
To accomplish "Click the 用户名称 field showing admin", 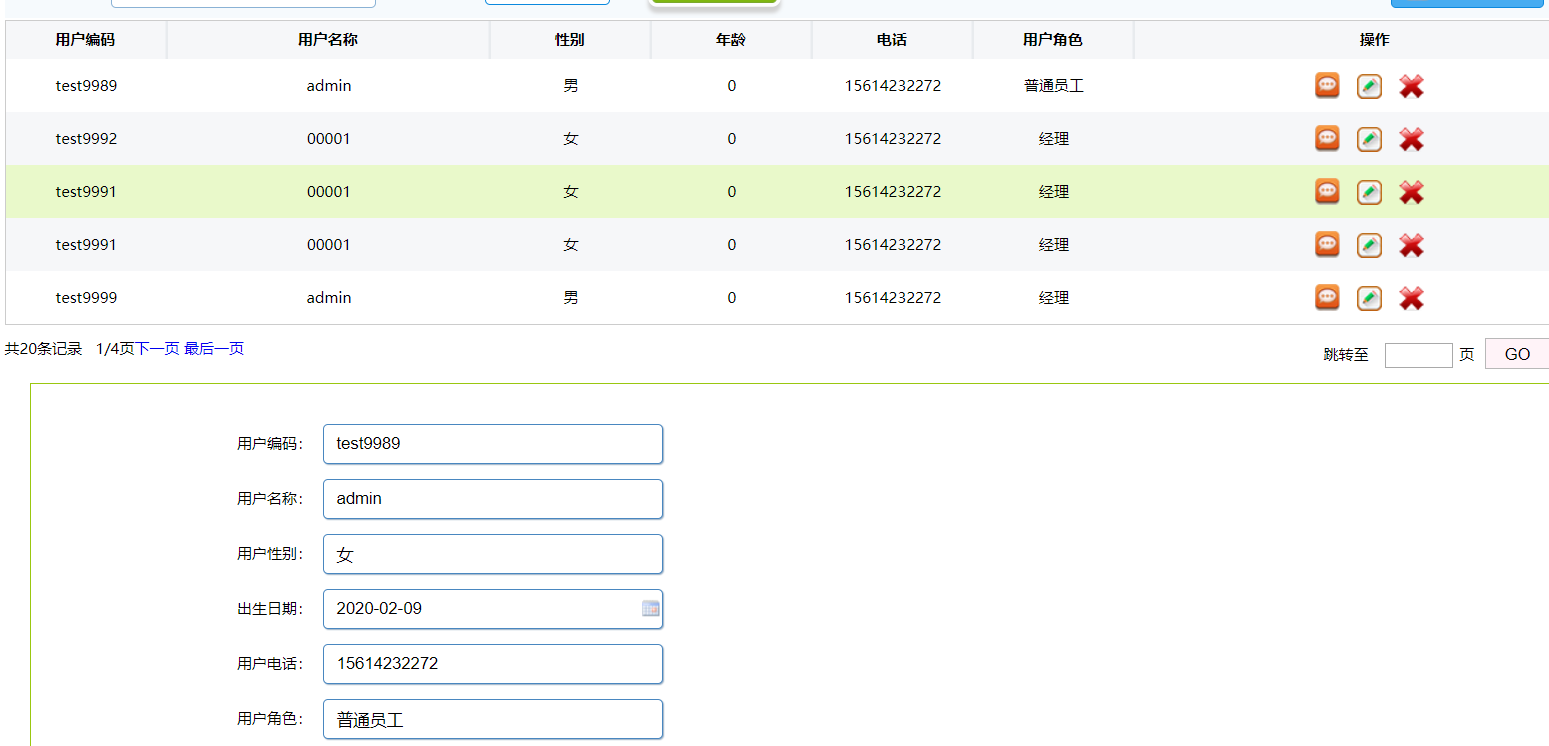I will click(493, 499).
